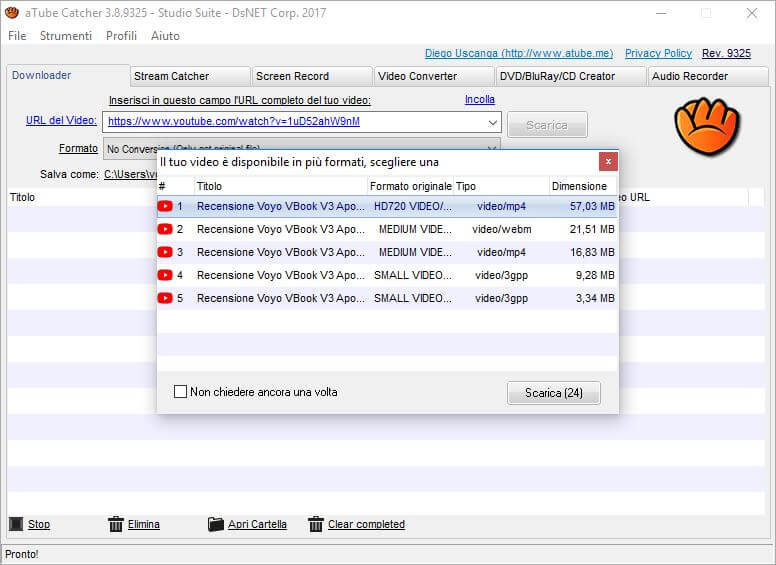The width and height of the screenshot is (776, 565).
Task: Click the Incolla paste link
Action: 480,99
